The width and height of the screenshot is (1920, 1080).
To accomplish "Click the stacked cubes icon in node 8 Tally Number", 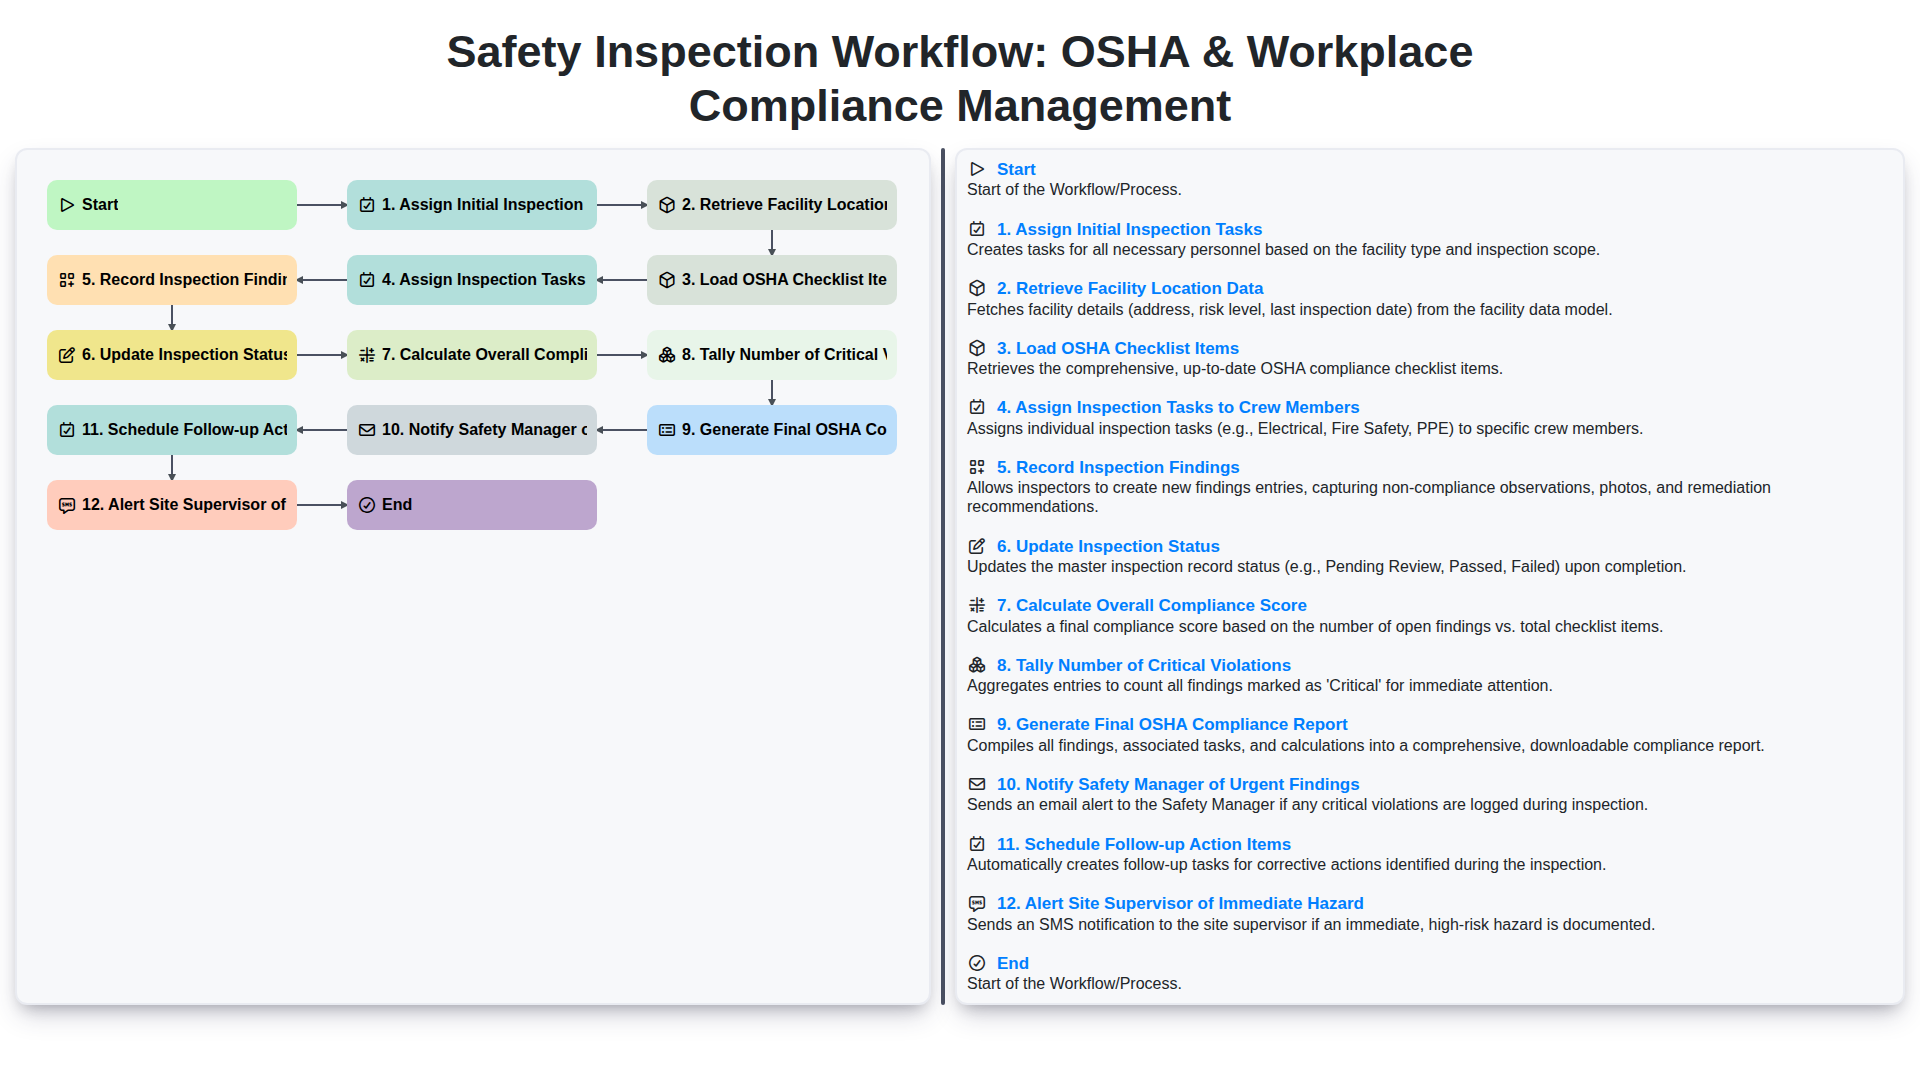I will coord(667,355).
